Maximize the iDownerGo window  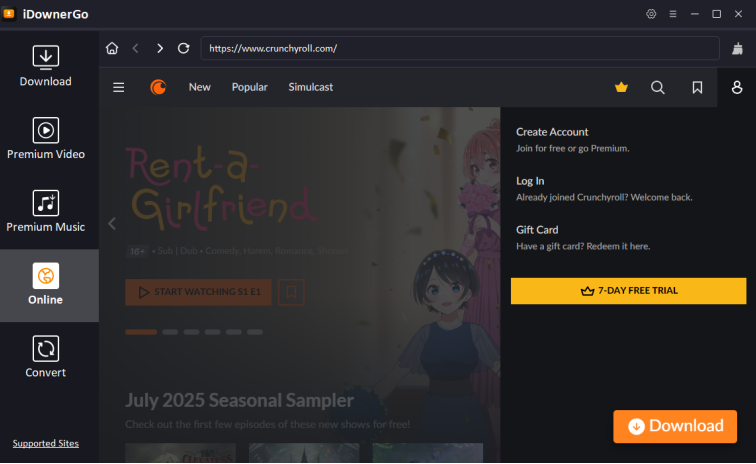(716, 14)
